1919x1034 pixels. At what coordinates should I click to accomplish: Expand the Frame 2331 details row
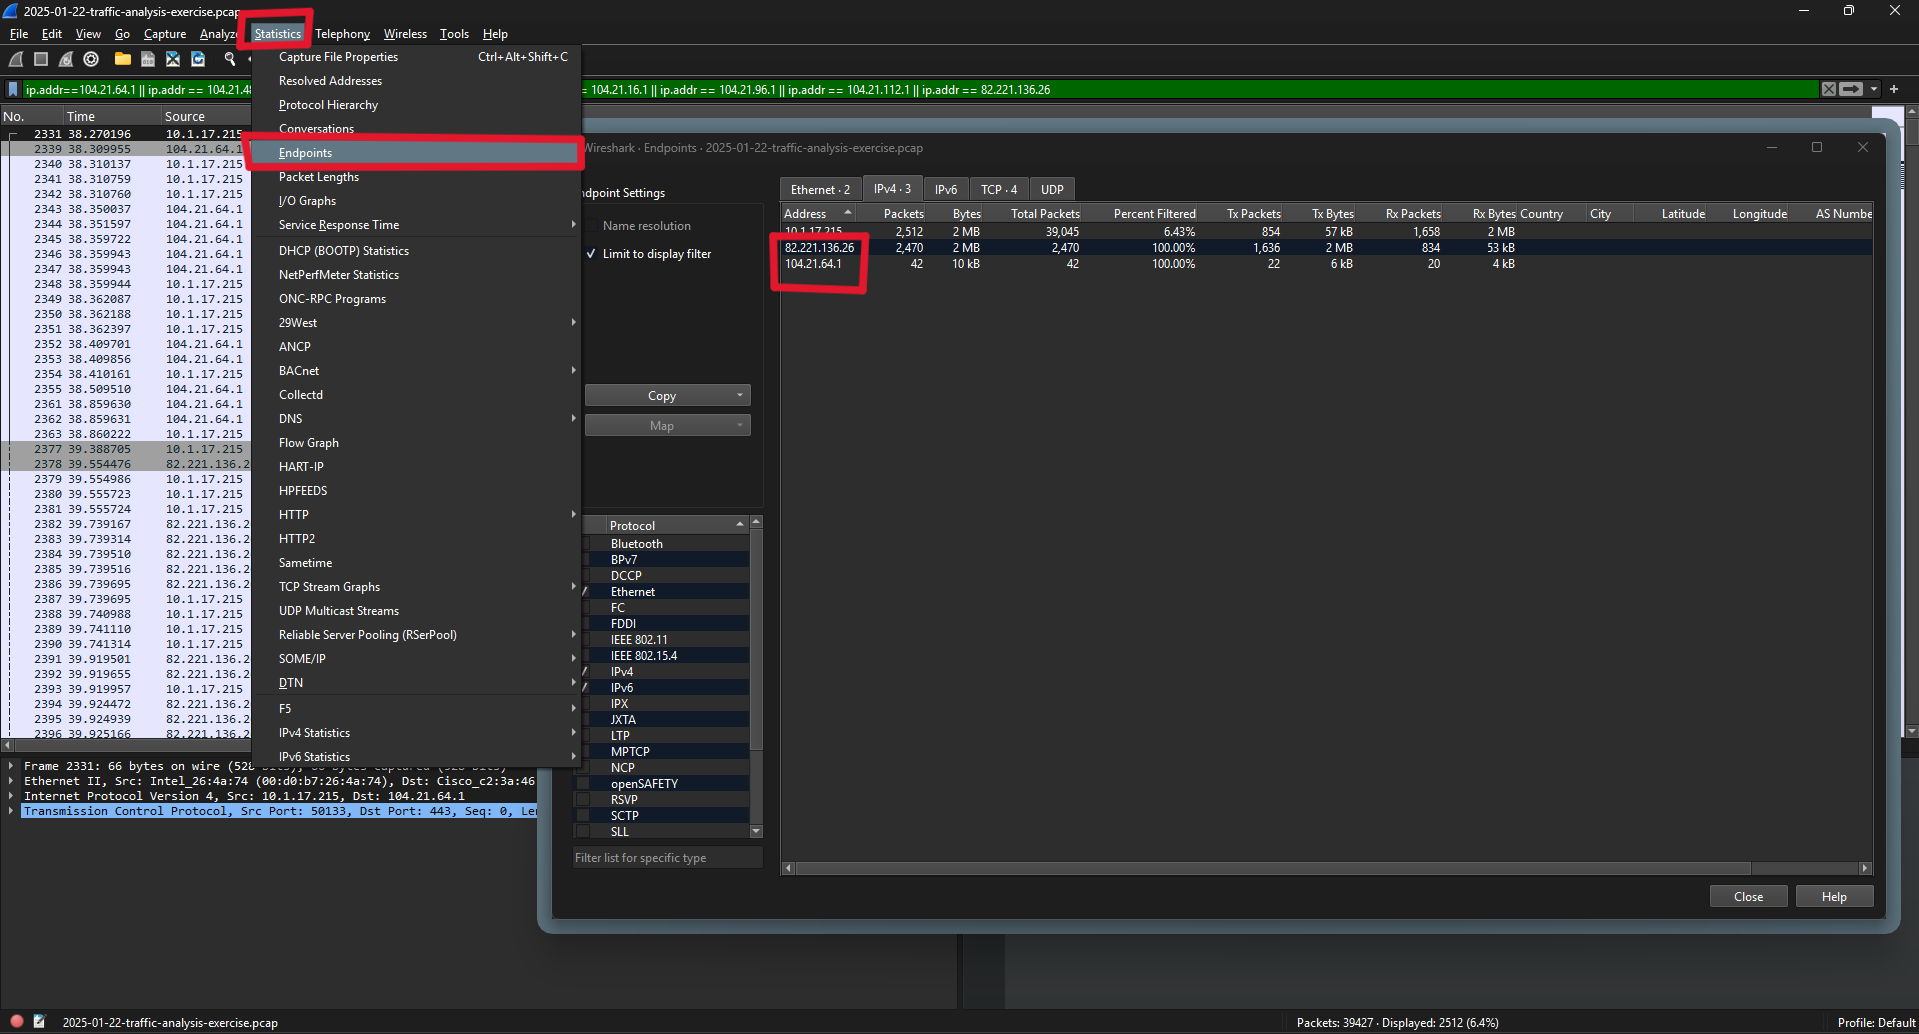coord(11,766)
